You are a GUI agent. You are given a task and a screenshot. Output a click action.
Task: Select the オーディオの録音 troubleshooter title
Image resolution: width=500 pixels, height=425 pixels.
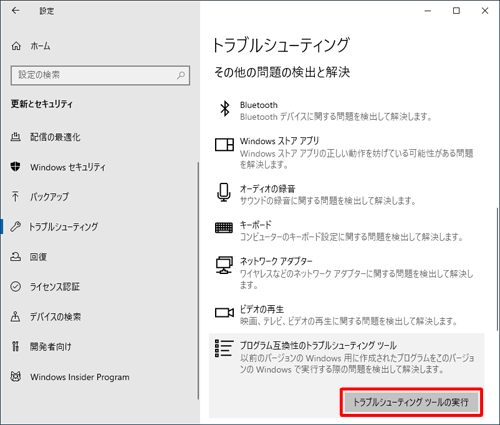coord(268,189)
